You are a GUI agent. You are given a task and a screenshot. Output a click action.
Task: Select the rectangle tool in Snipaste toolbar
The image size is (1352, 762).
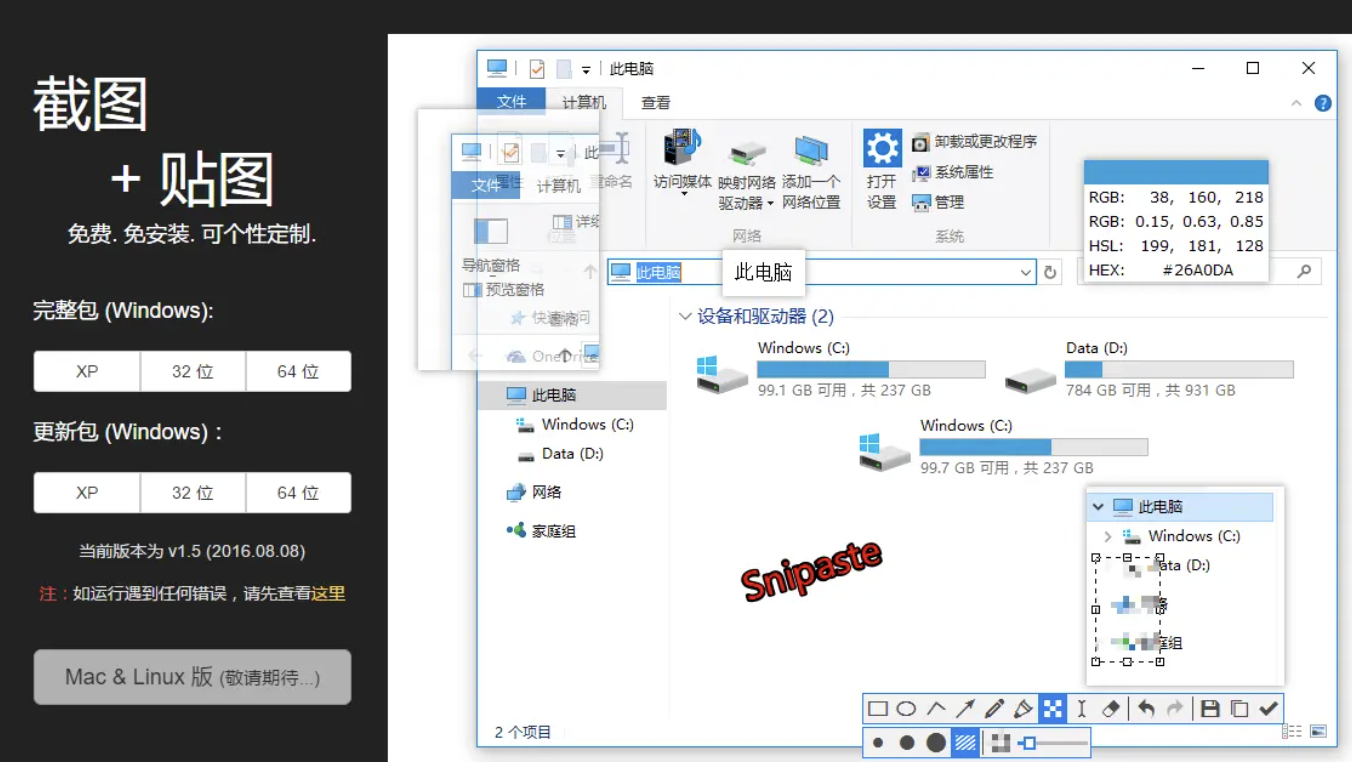coord(878,709)
